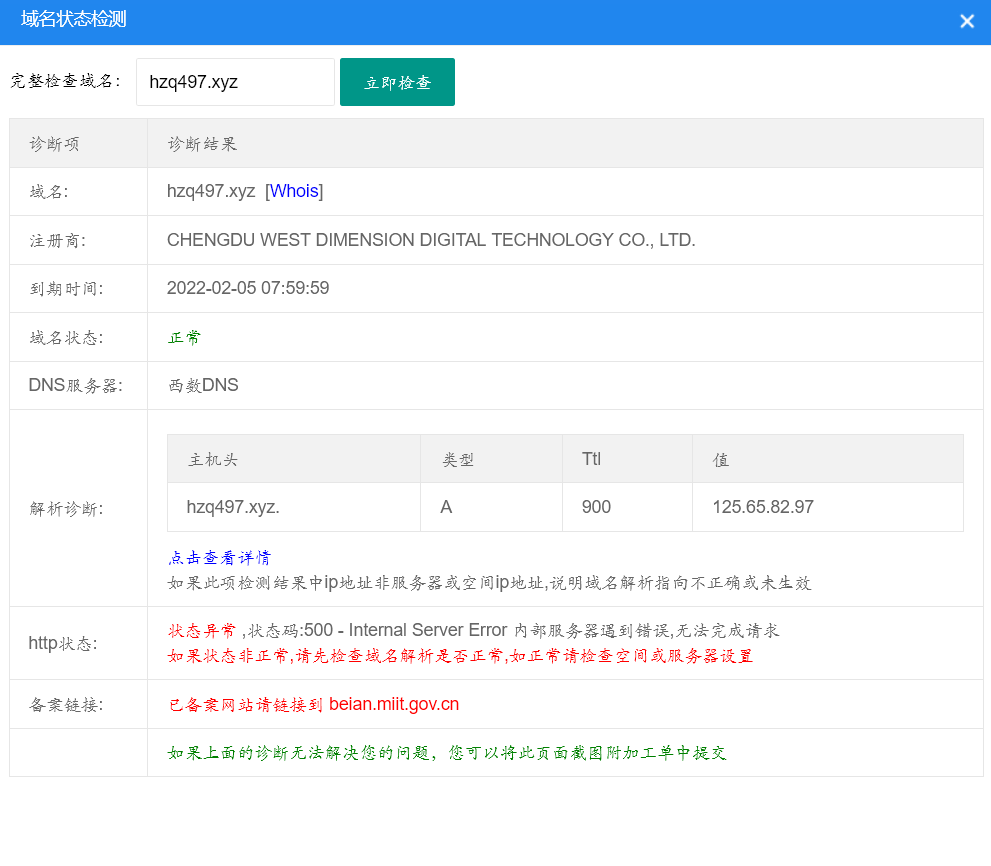Image resolution: width=991 pixels, height=866 pixels.
Task: Click the 备案链接 row label
Action: pyautogui.click(x=66, y=705)
